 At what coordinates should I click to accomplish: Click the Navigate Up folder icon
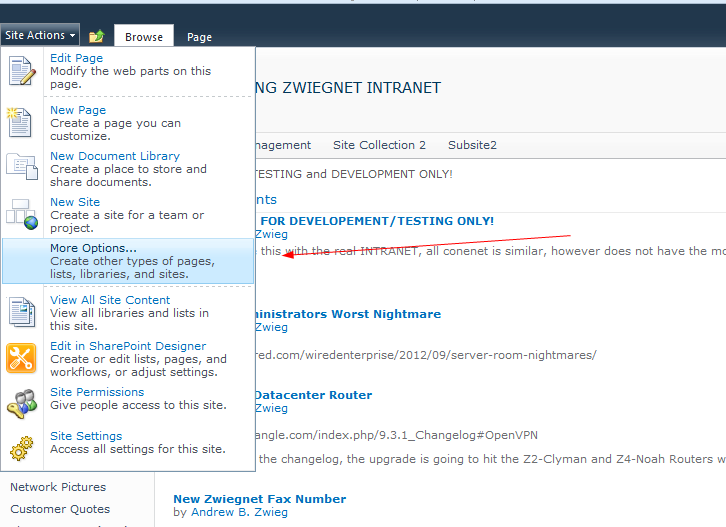click(97, 36)
